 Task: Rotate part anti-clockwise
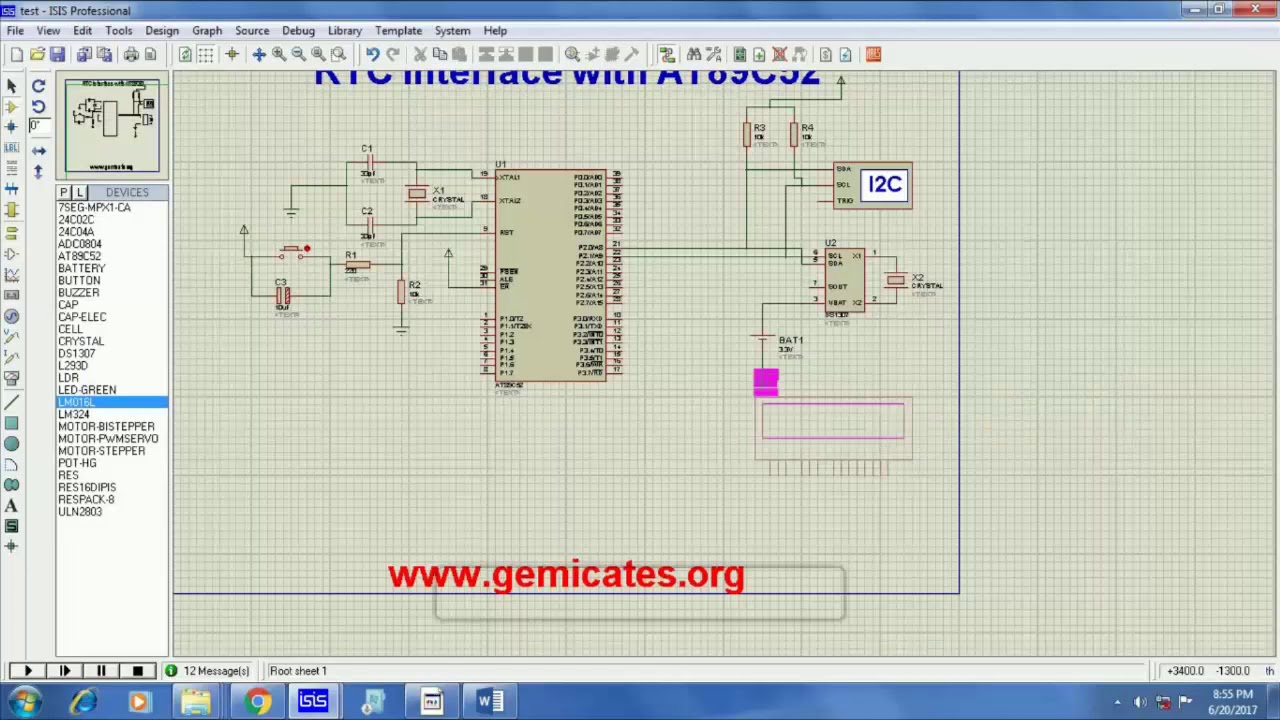tap(39, 106)
